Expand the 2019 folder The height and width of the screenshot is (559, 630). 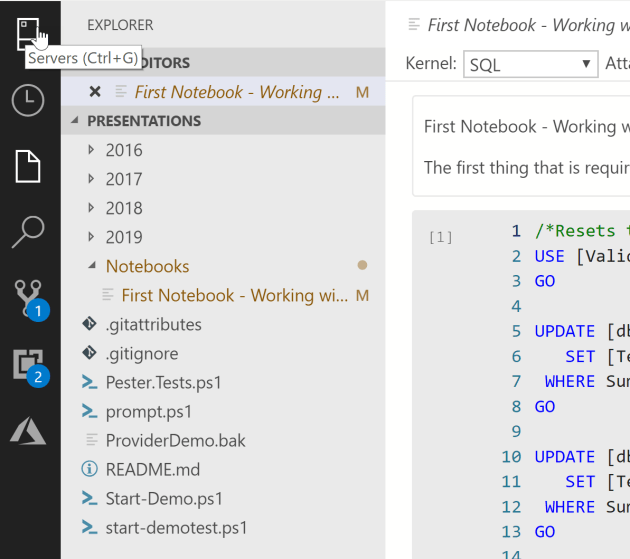(x=124, y=237)
